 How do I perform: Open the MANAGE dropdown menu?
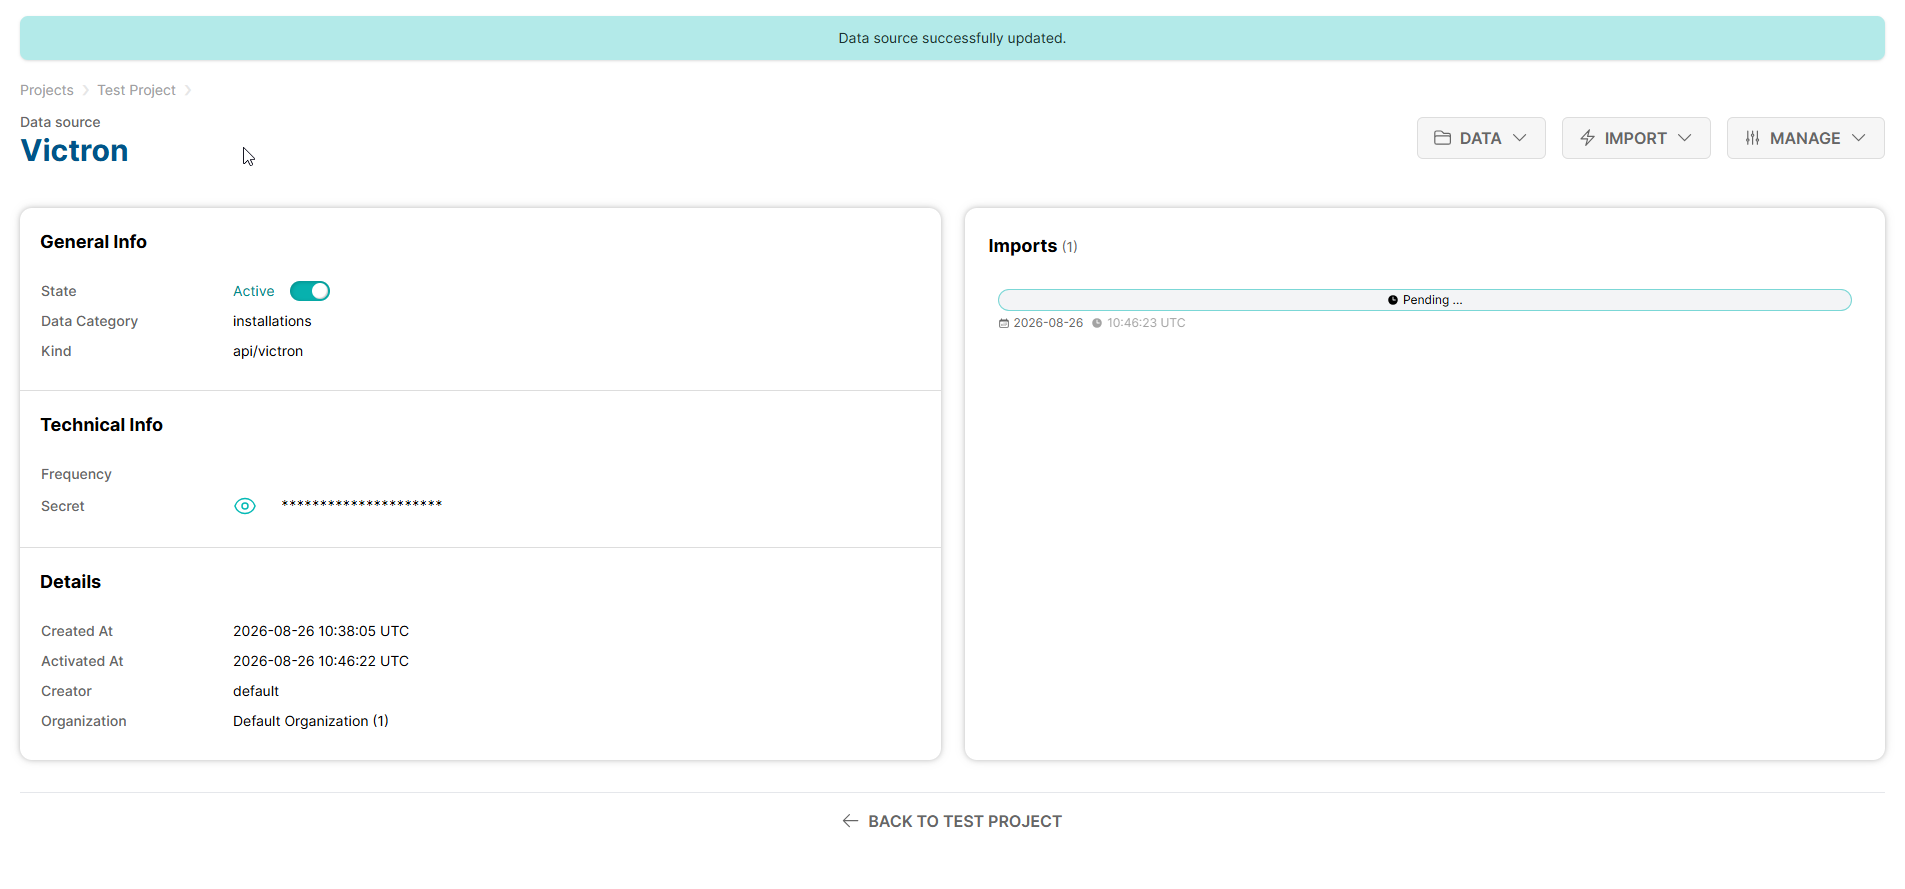pos(1805,138)
